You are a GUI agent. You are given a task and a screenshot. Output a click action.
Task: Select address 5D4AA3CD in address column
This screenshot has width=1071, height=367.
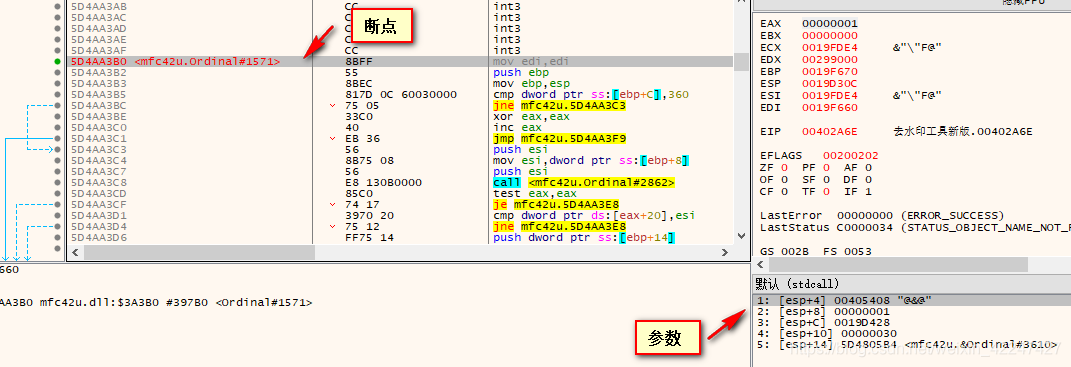click(x=98, y=193)
